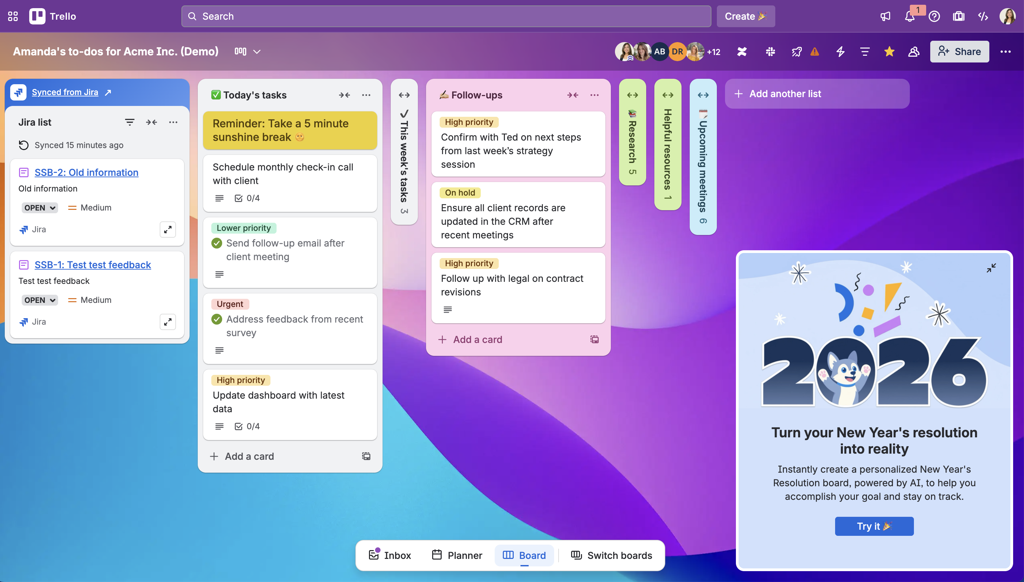The width and height of the screenshot is (1024, 582).
Task: Open the help question mark icon
Action: (935, 16)
